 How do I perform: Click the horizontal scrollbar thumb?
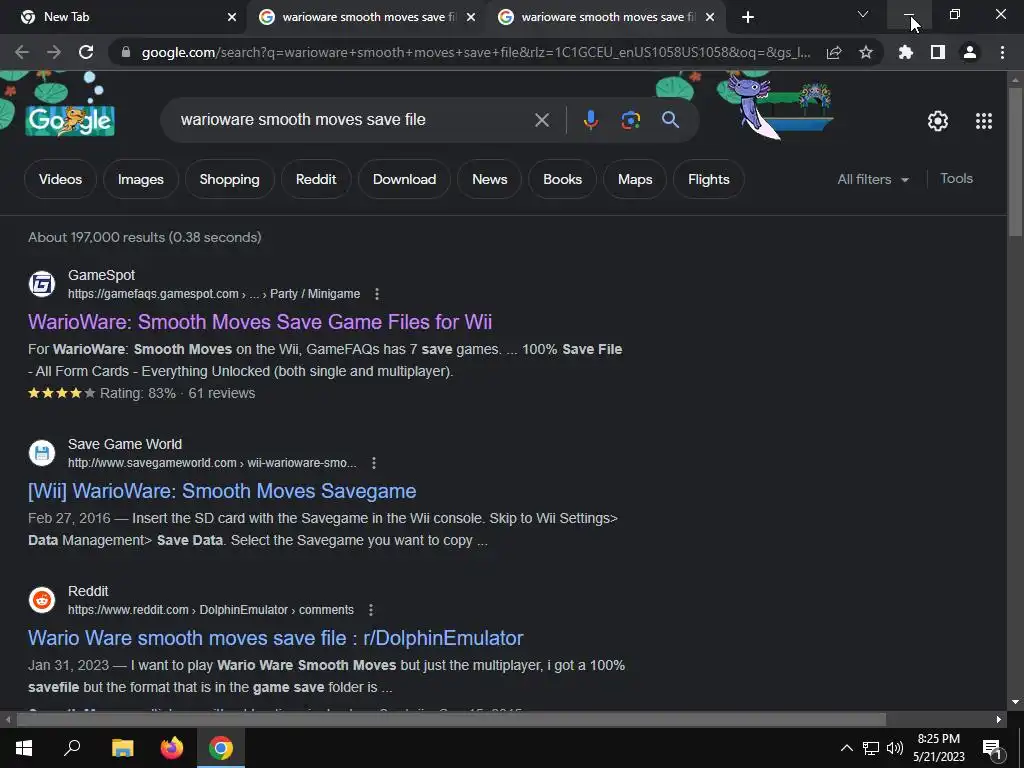tap(451, 719)
